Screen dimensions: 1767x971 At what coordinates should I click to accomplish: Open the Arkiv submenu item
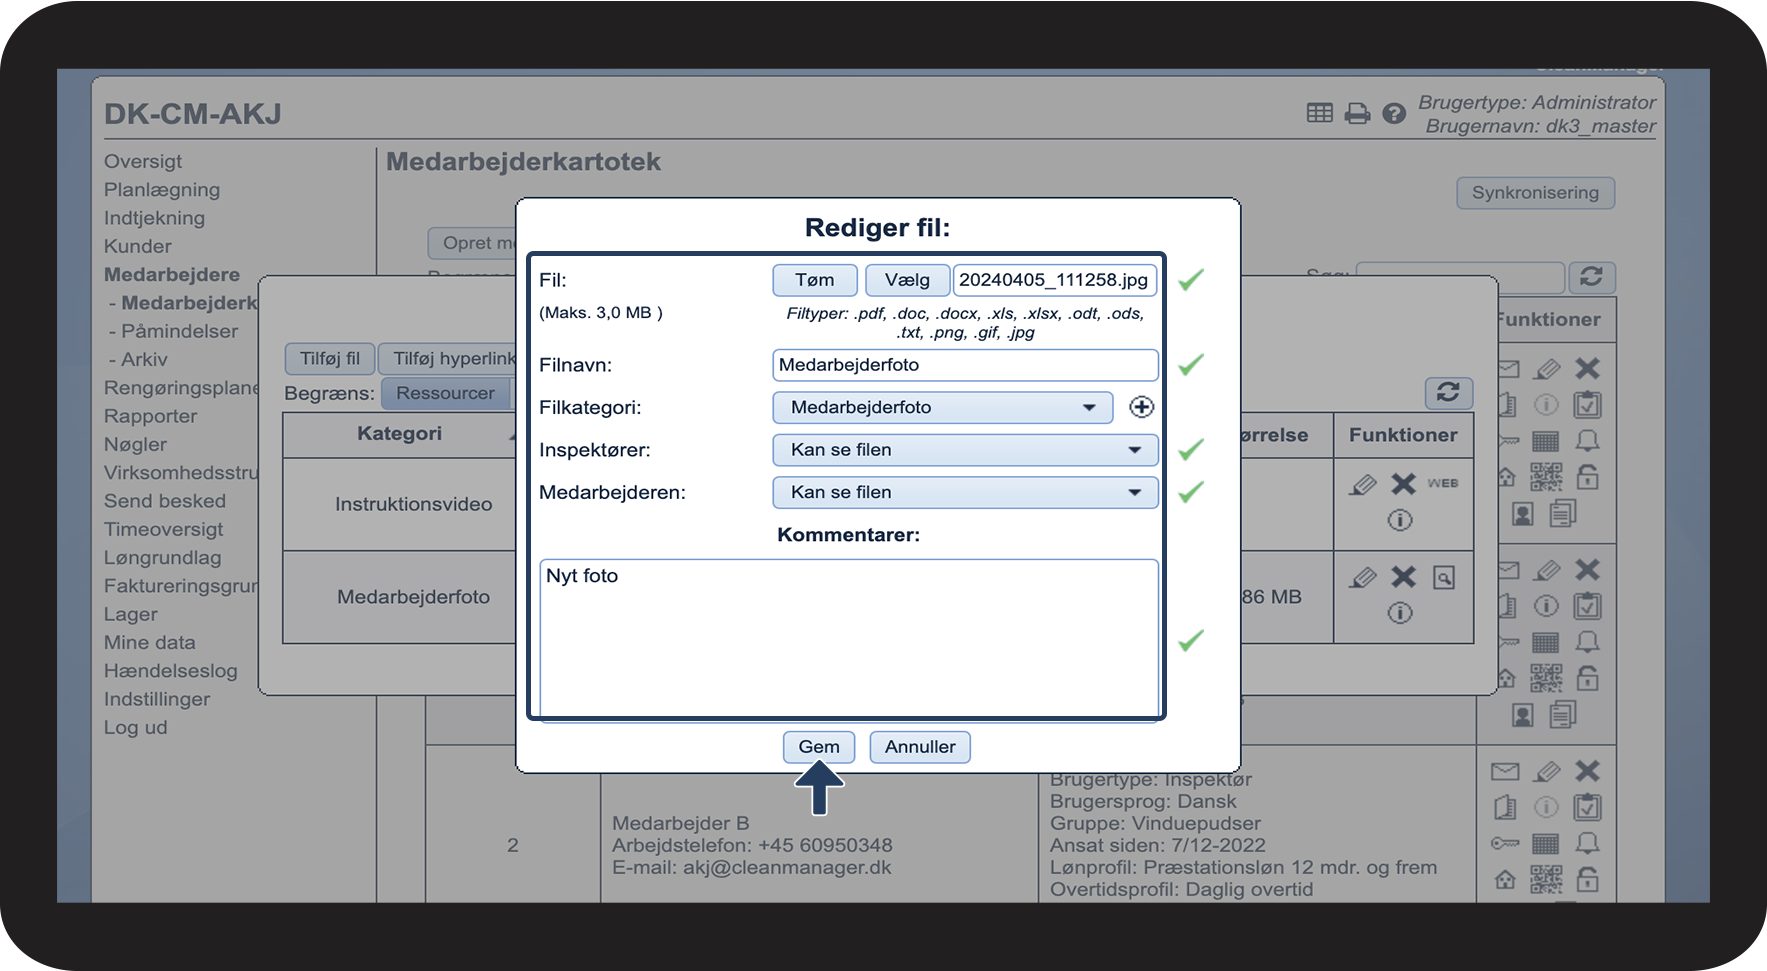click(144, 359)
